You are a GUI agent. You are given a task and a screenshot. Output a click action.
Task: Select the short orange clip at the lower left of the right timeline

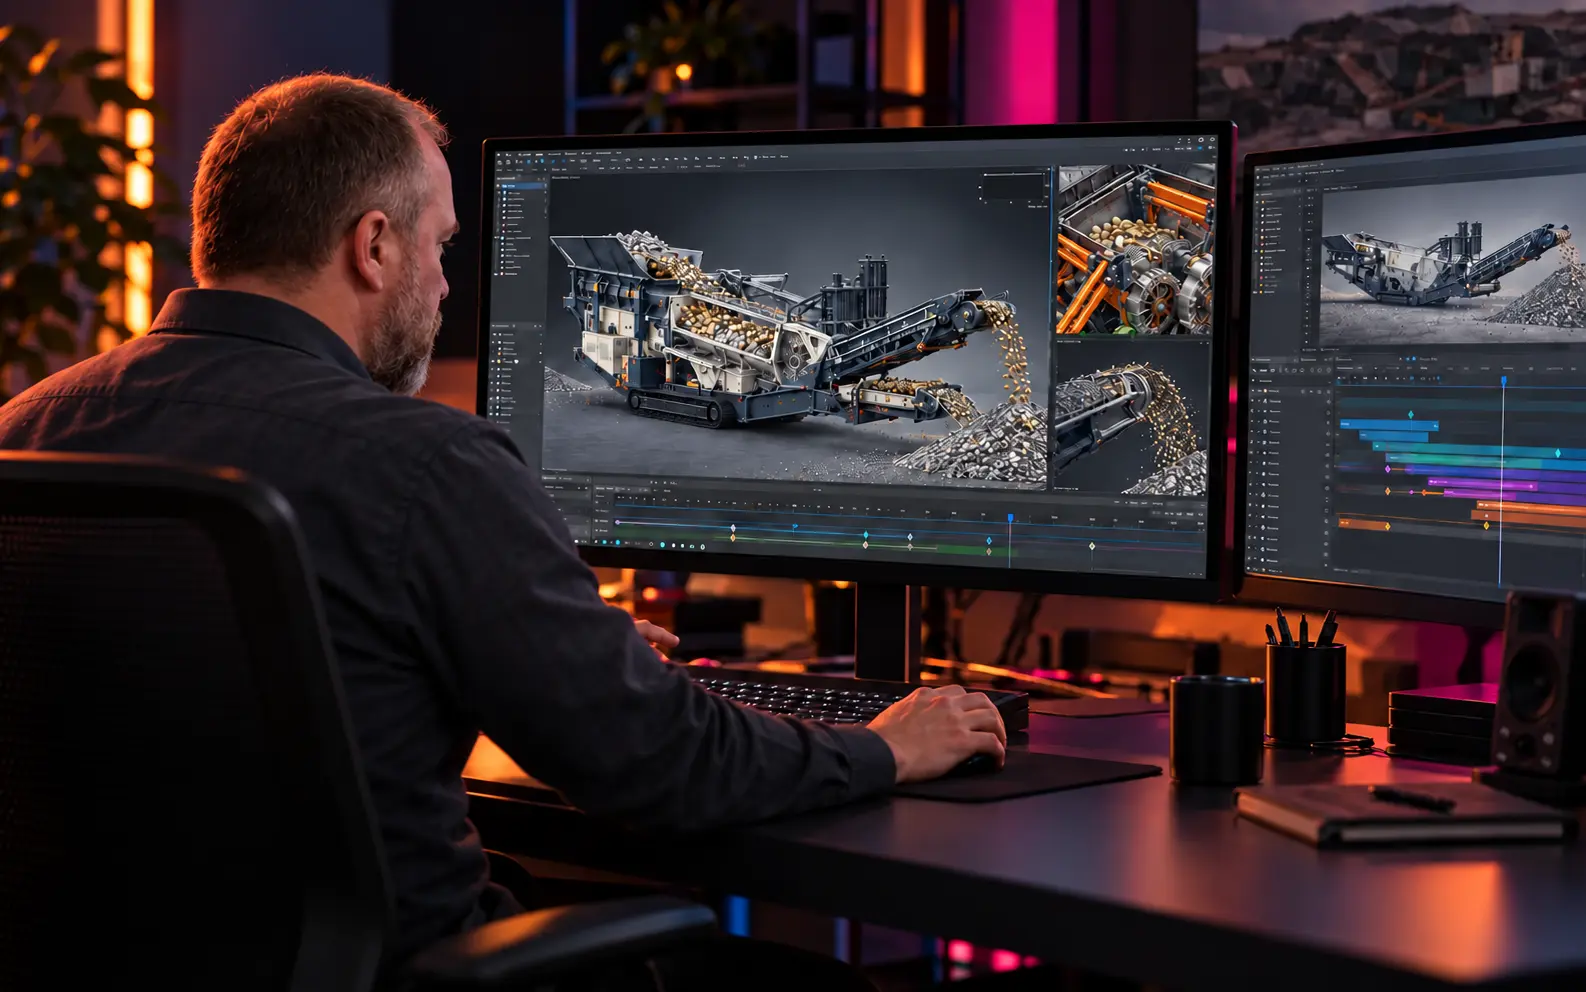1364,524
